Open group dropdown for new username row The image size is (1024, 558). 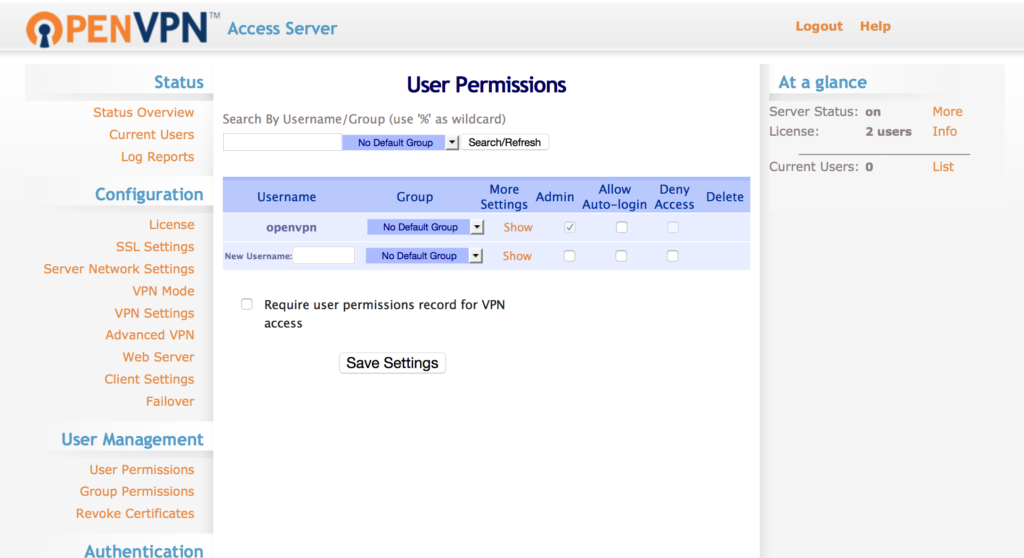tap(424, 255)
